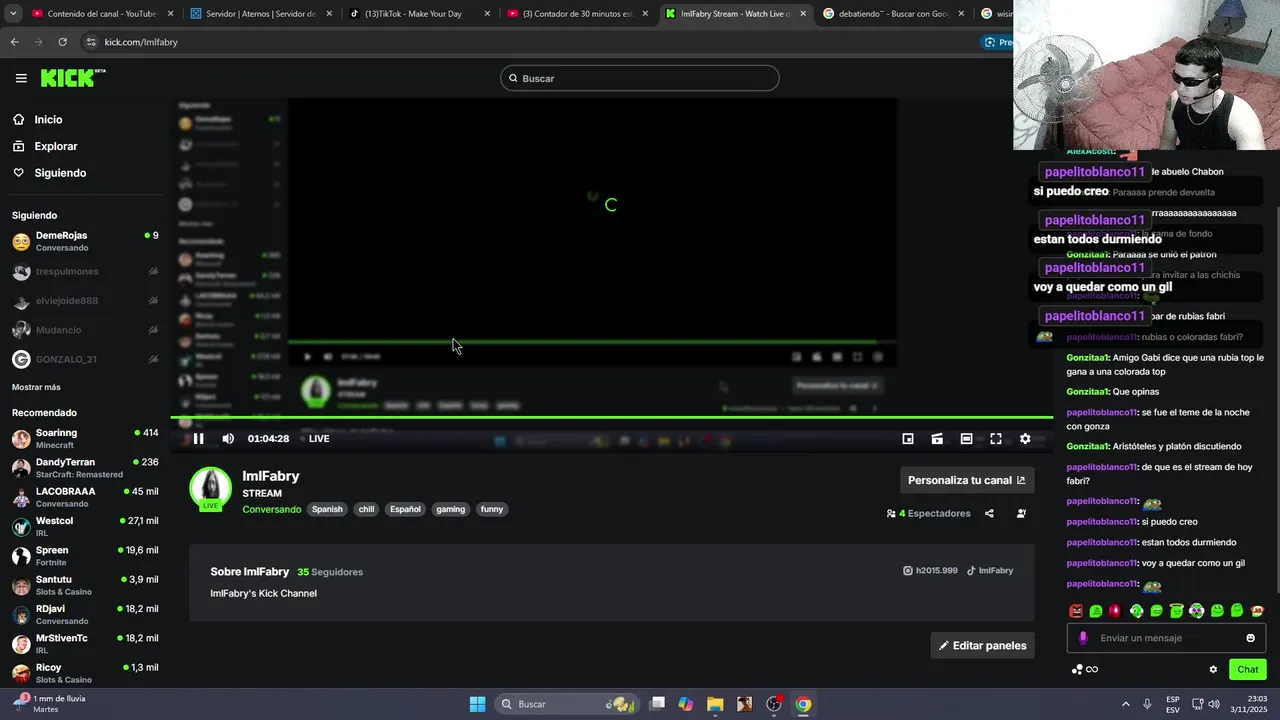The image size is (1280, 720).
Task: Switch to debatiendo Google search tab
Action: click(x=895, y=14)
